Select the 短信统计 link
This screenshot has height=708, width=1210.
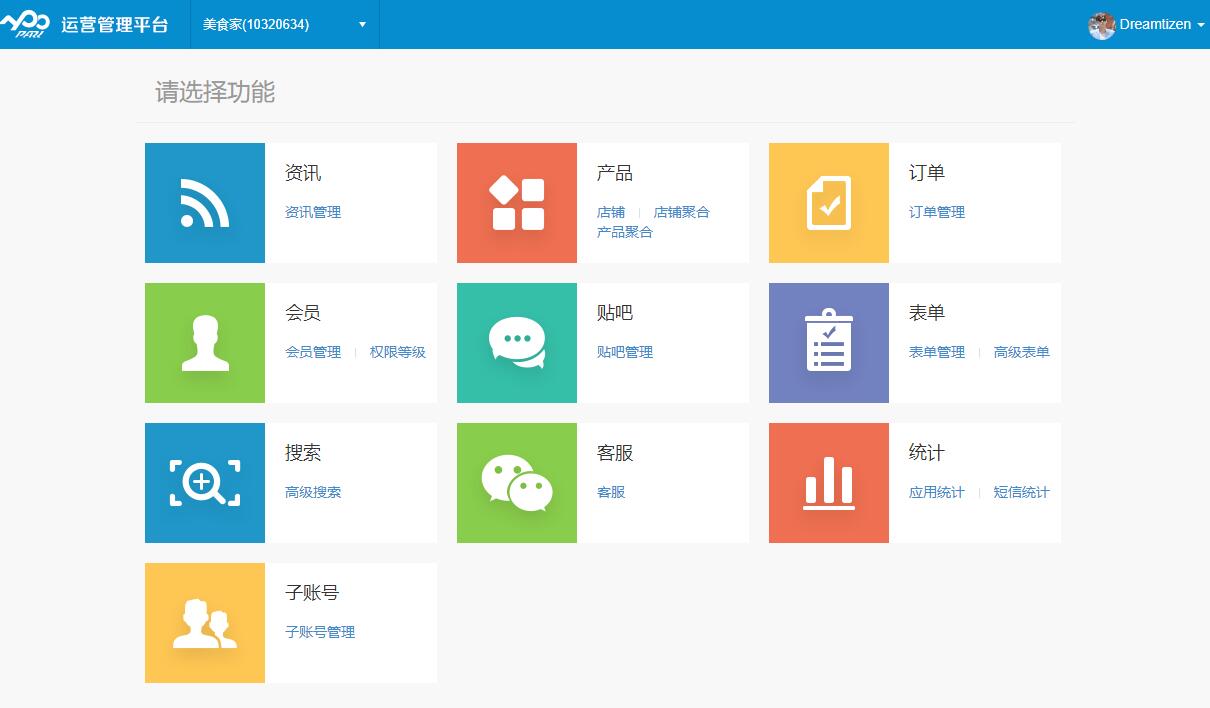[x=1021, y=492]
